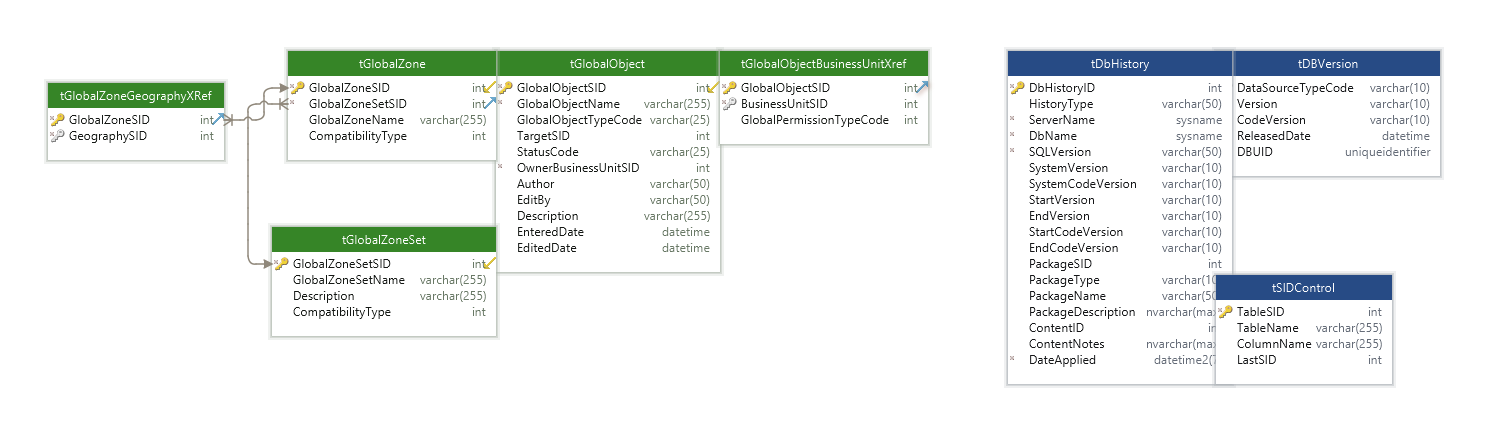
Task: Select the GlobalZoneSetName column row
Action: click(349, 280)
